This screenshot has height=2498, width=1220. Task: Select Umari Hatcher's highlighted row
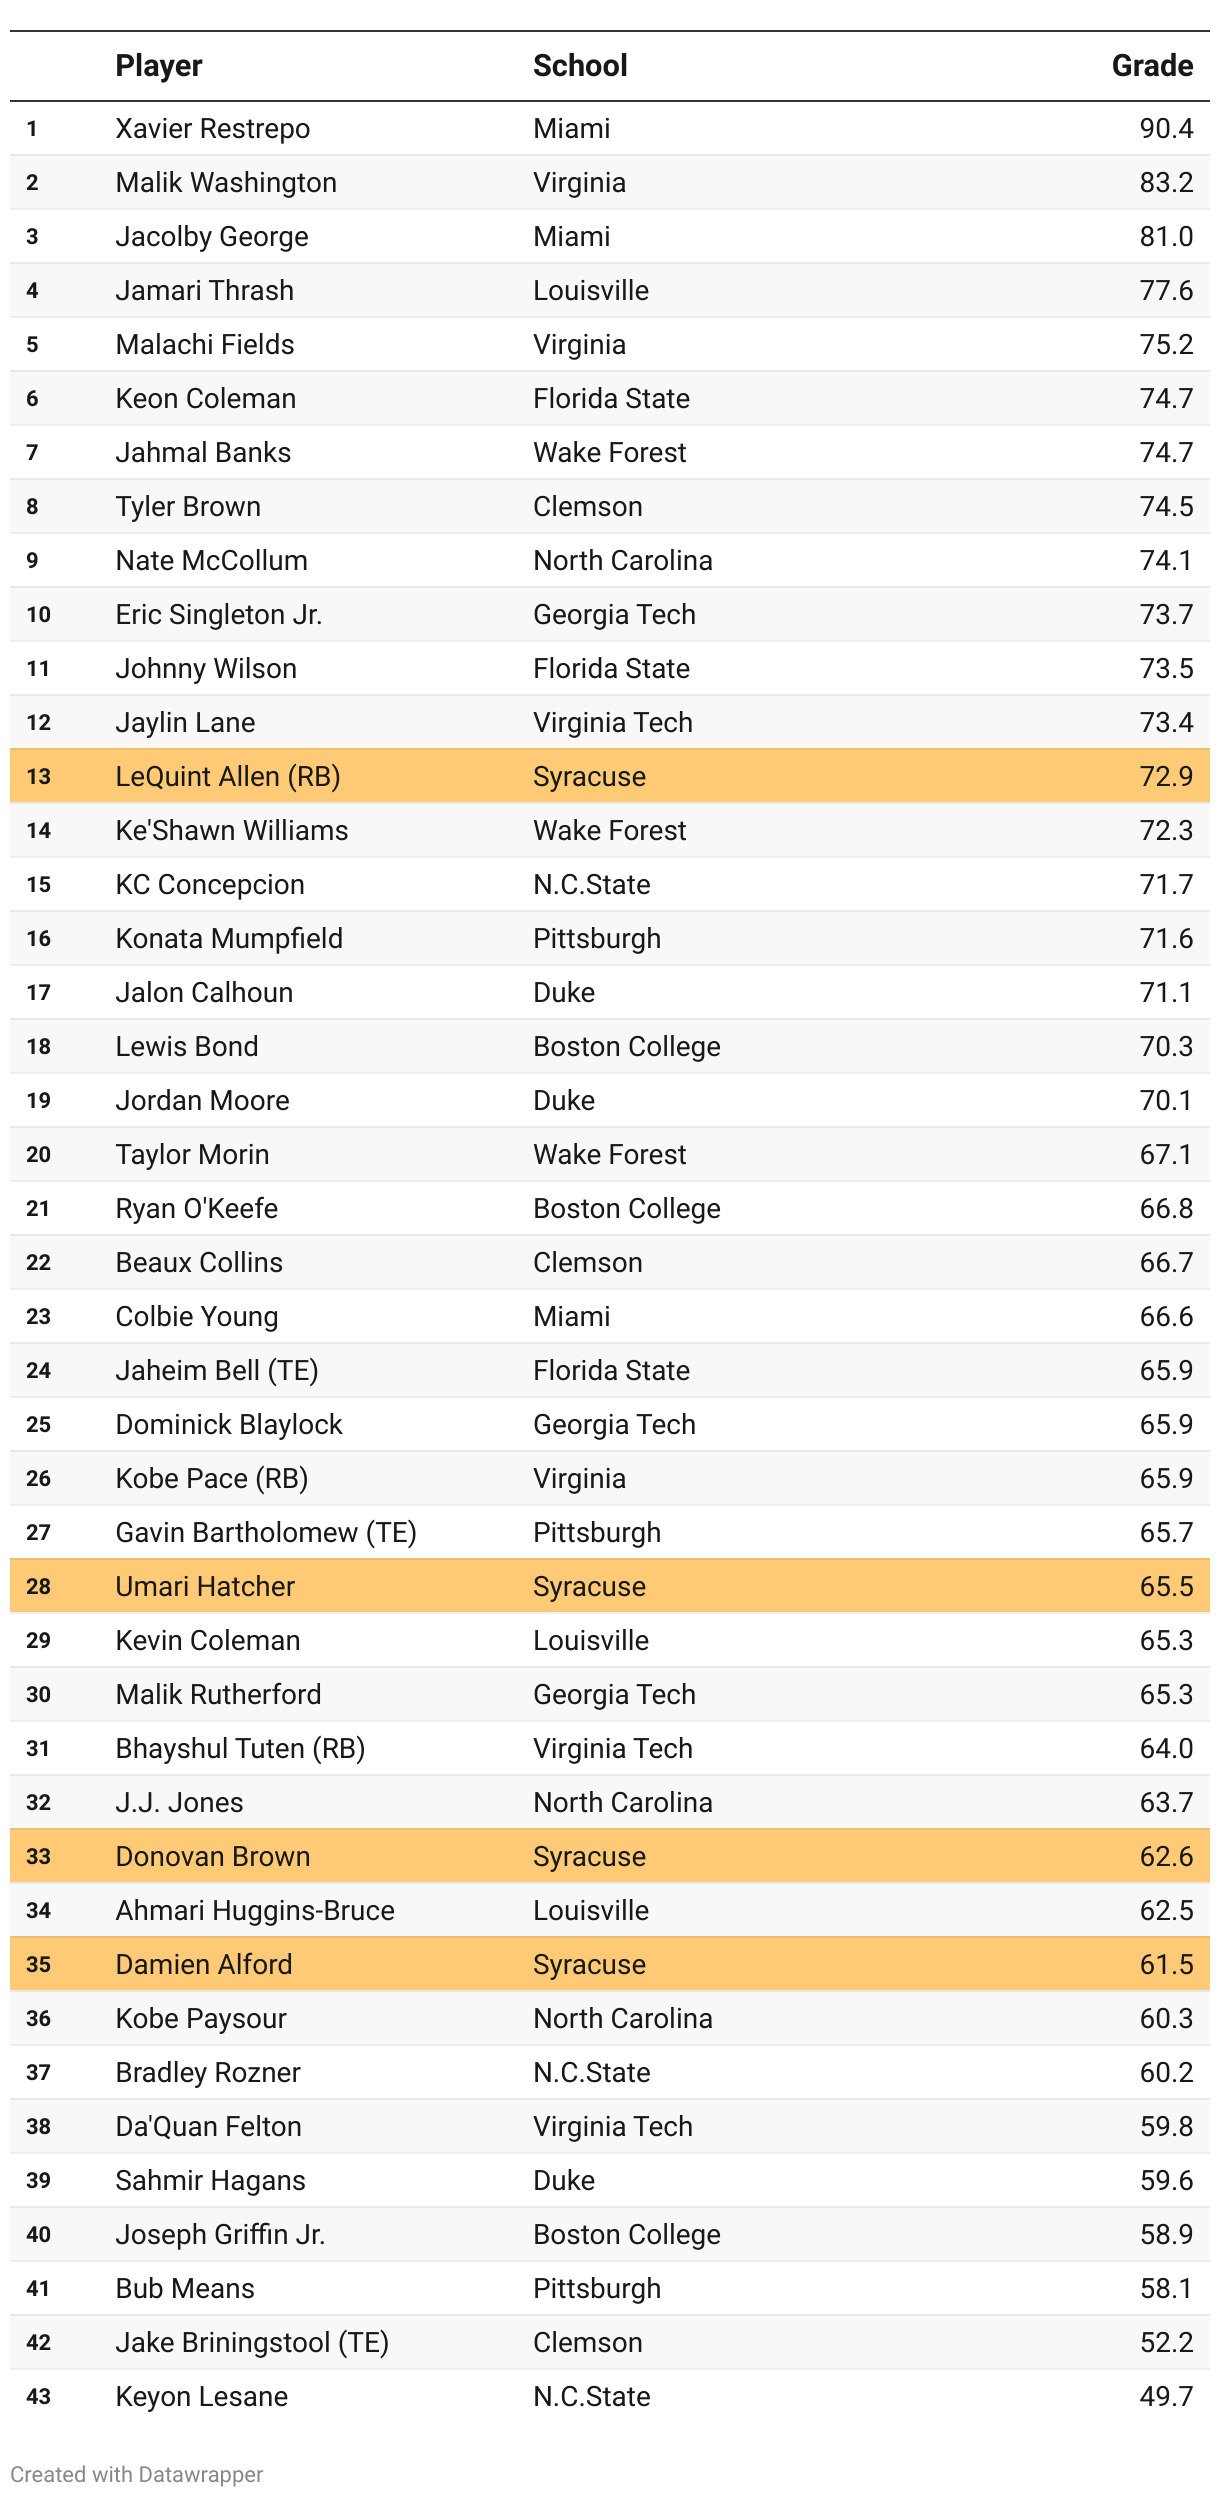click(610, 1586)
